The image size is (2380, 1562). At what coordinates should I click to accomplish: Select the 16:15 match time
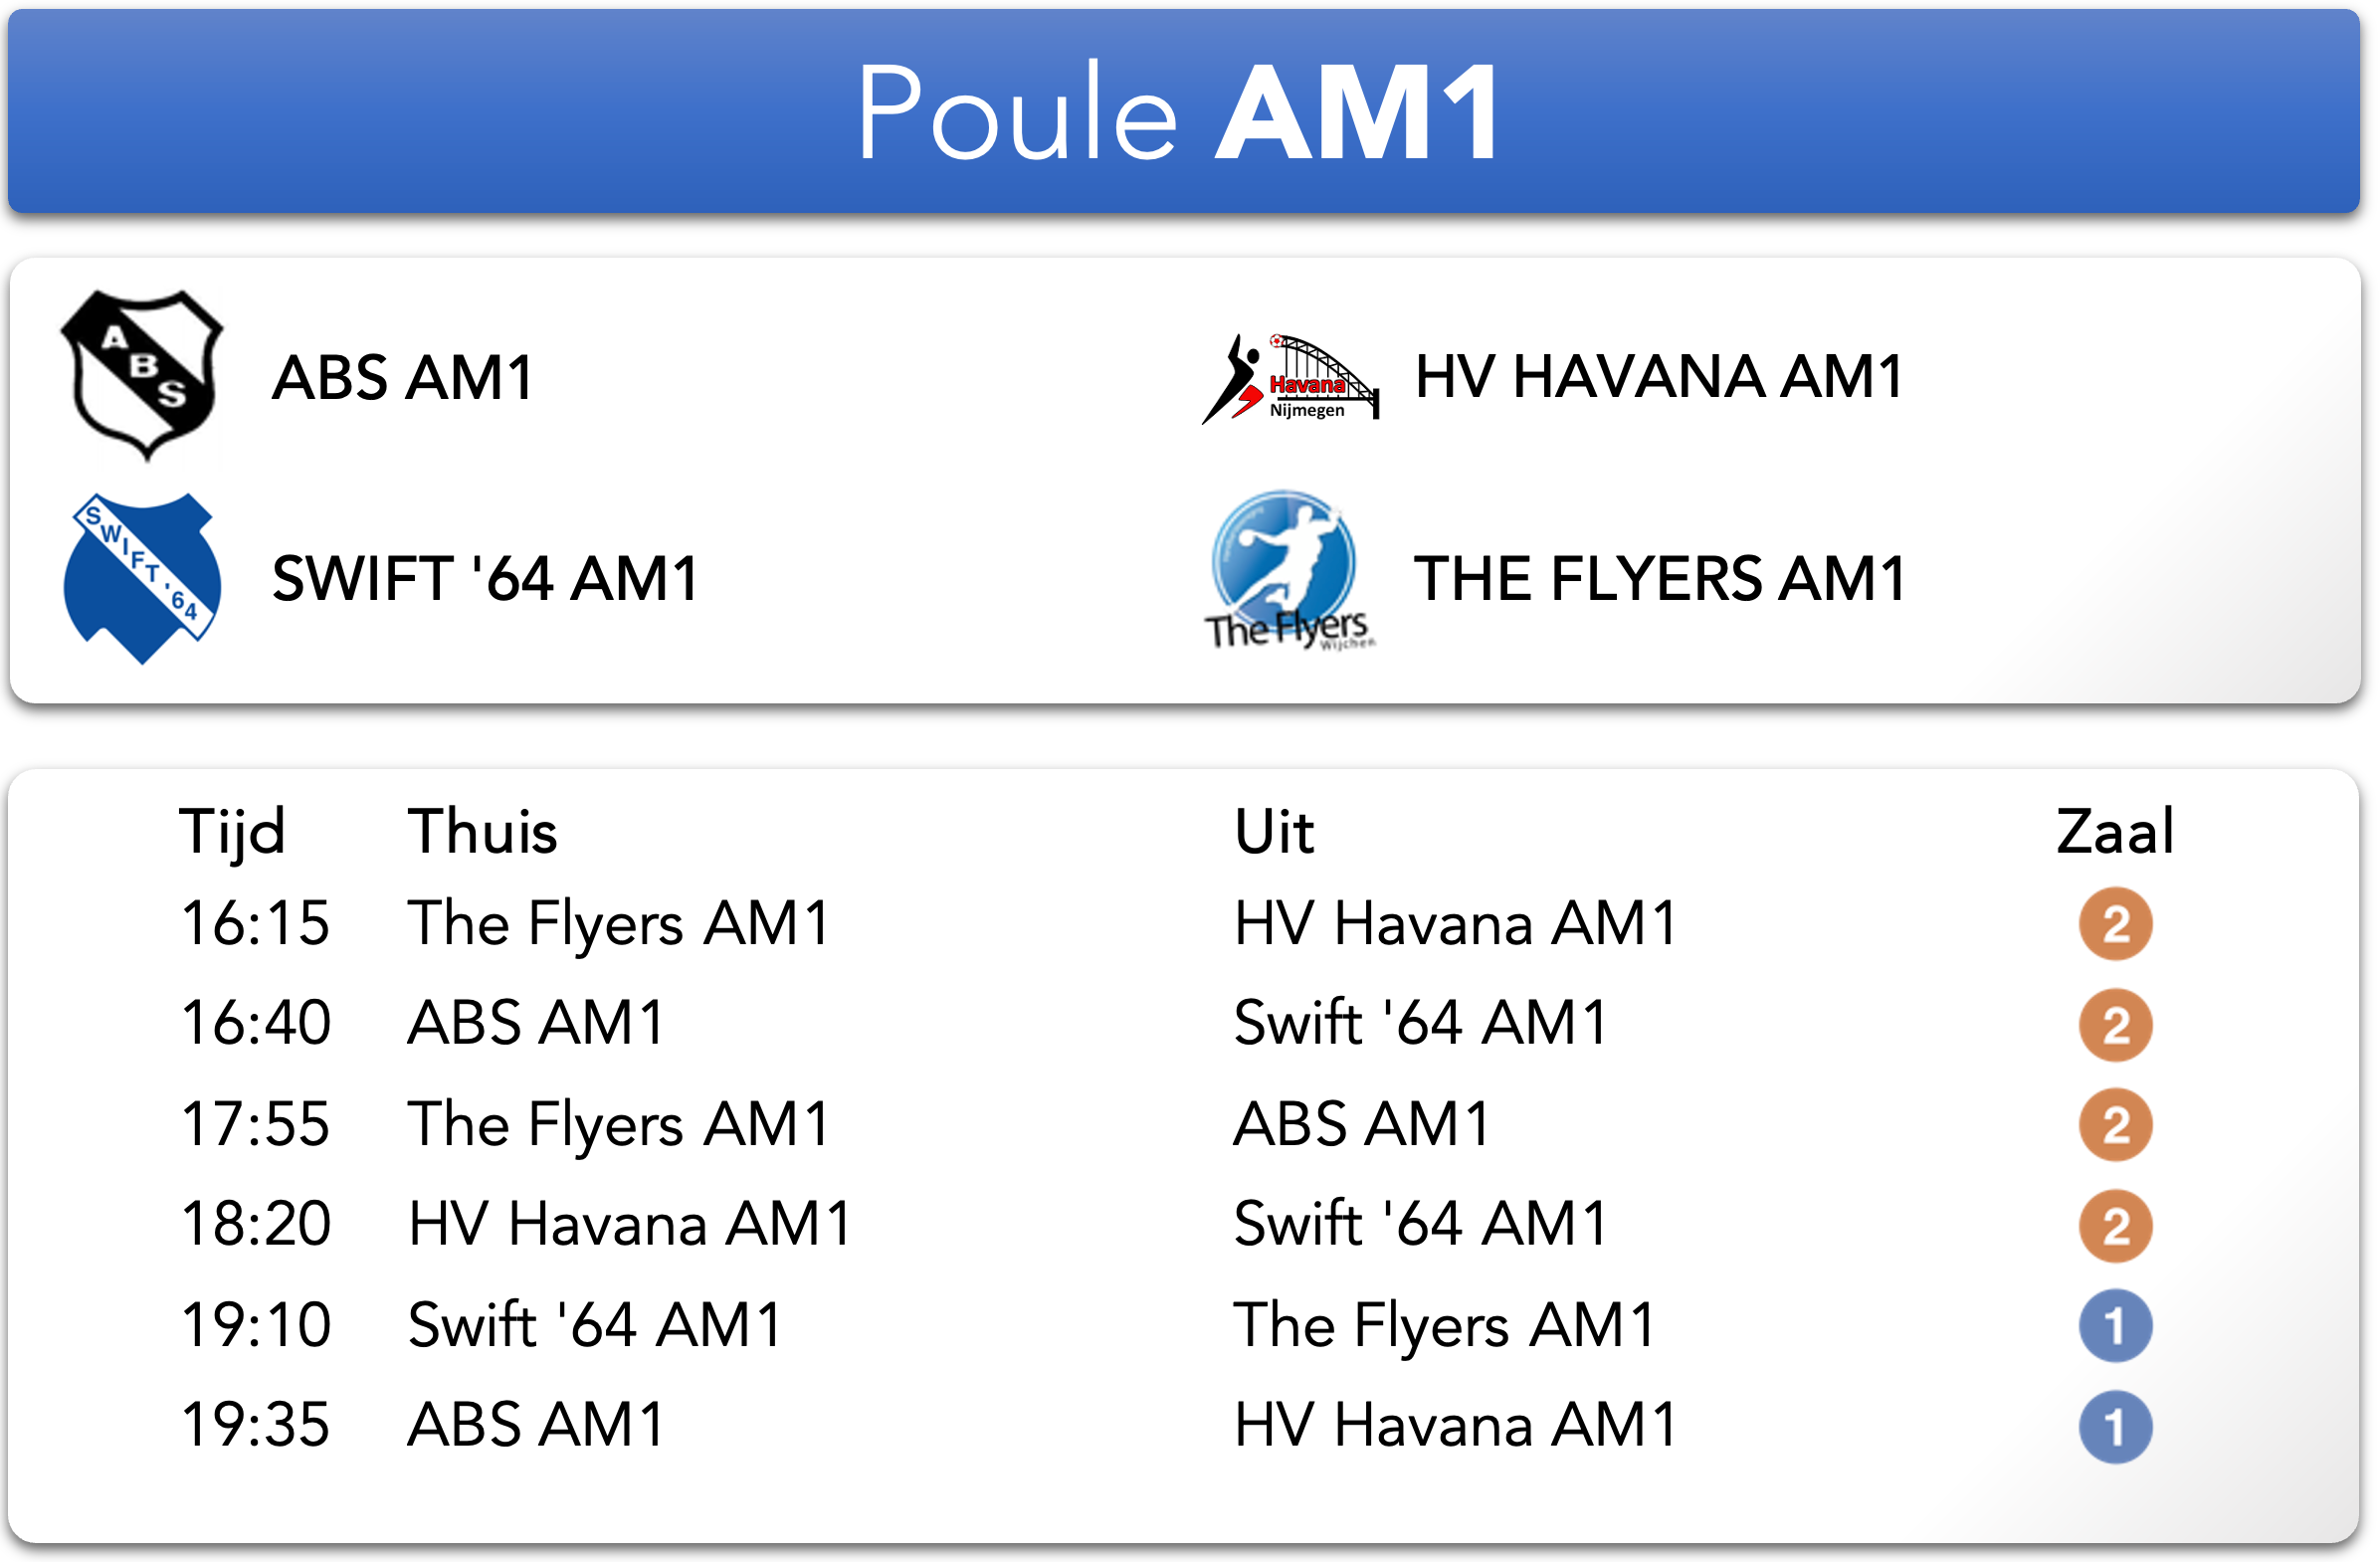click(x=255, y=922)
